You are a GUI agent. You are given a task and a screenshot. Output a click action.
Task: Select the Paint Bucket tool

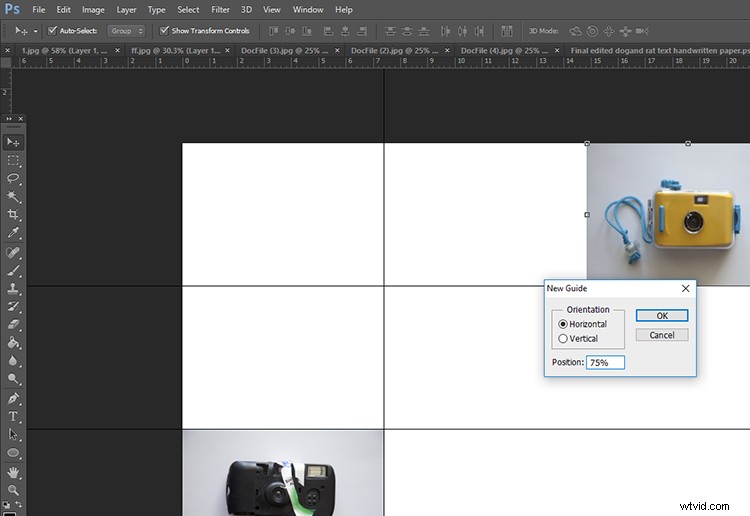pyautogui.click(x=13, y=342)
